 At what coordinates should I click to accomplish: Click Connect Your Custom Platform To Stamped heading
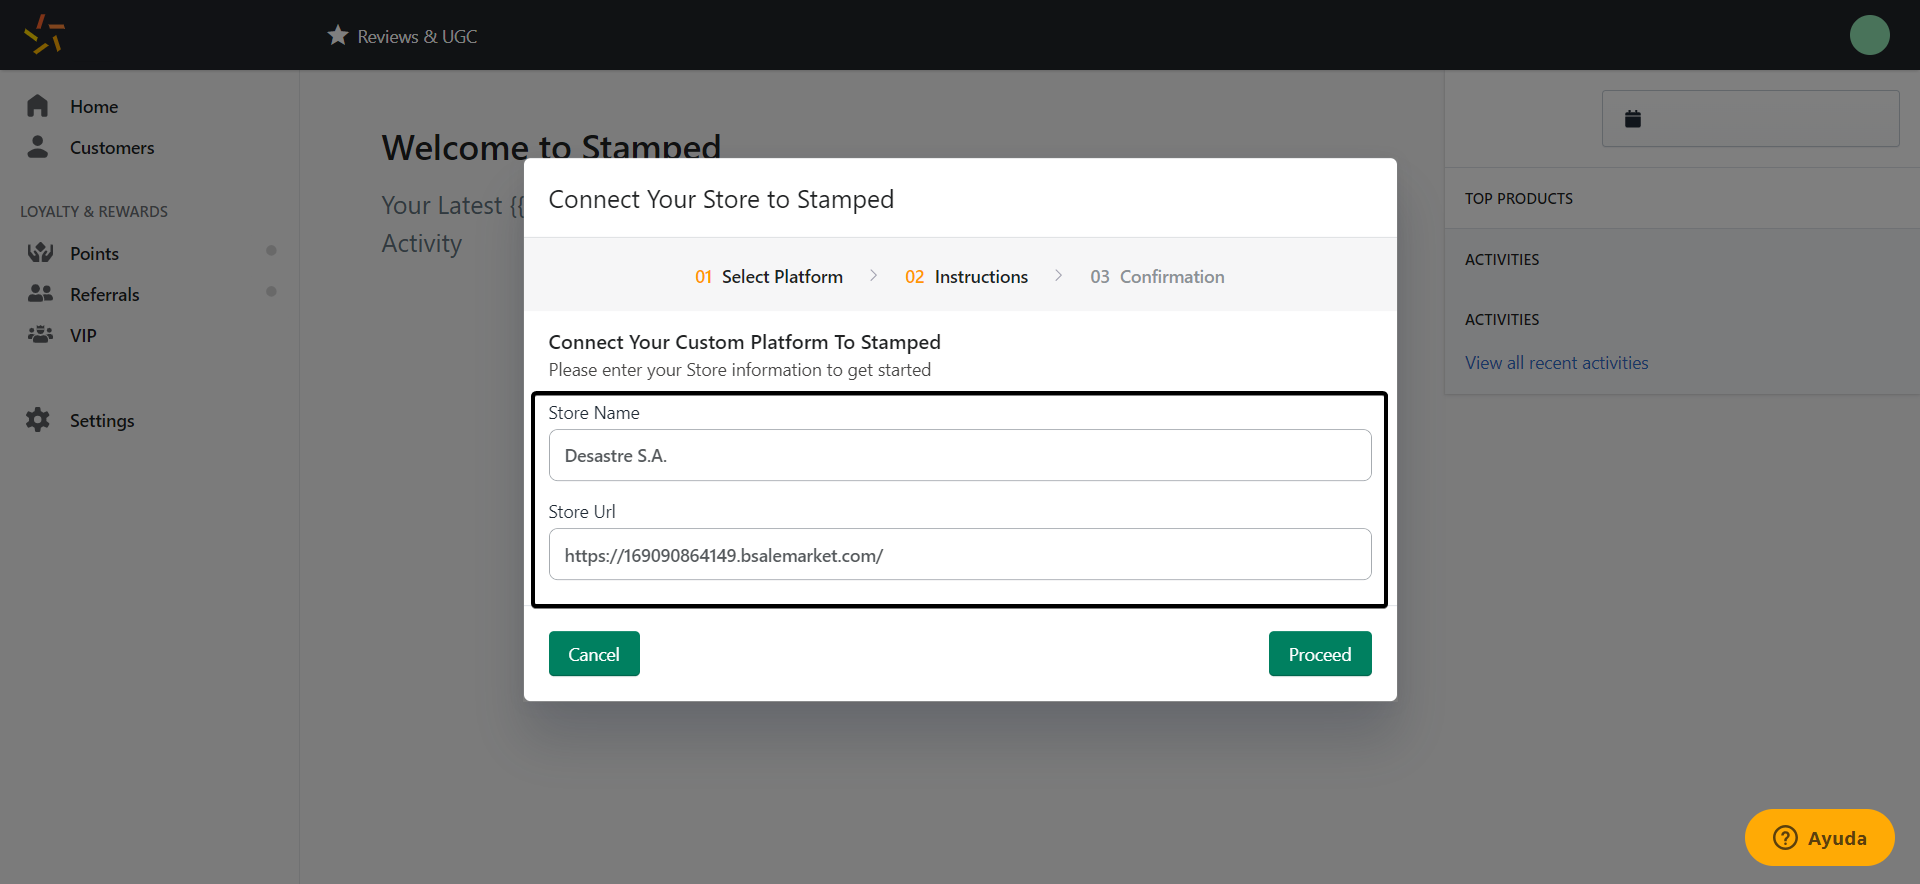coord(745,342)
